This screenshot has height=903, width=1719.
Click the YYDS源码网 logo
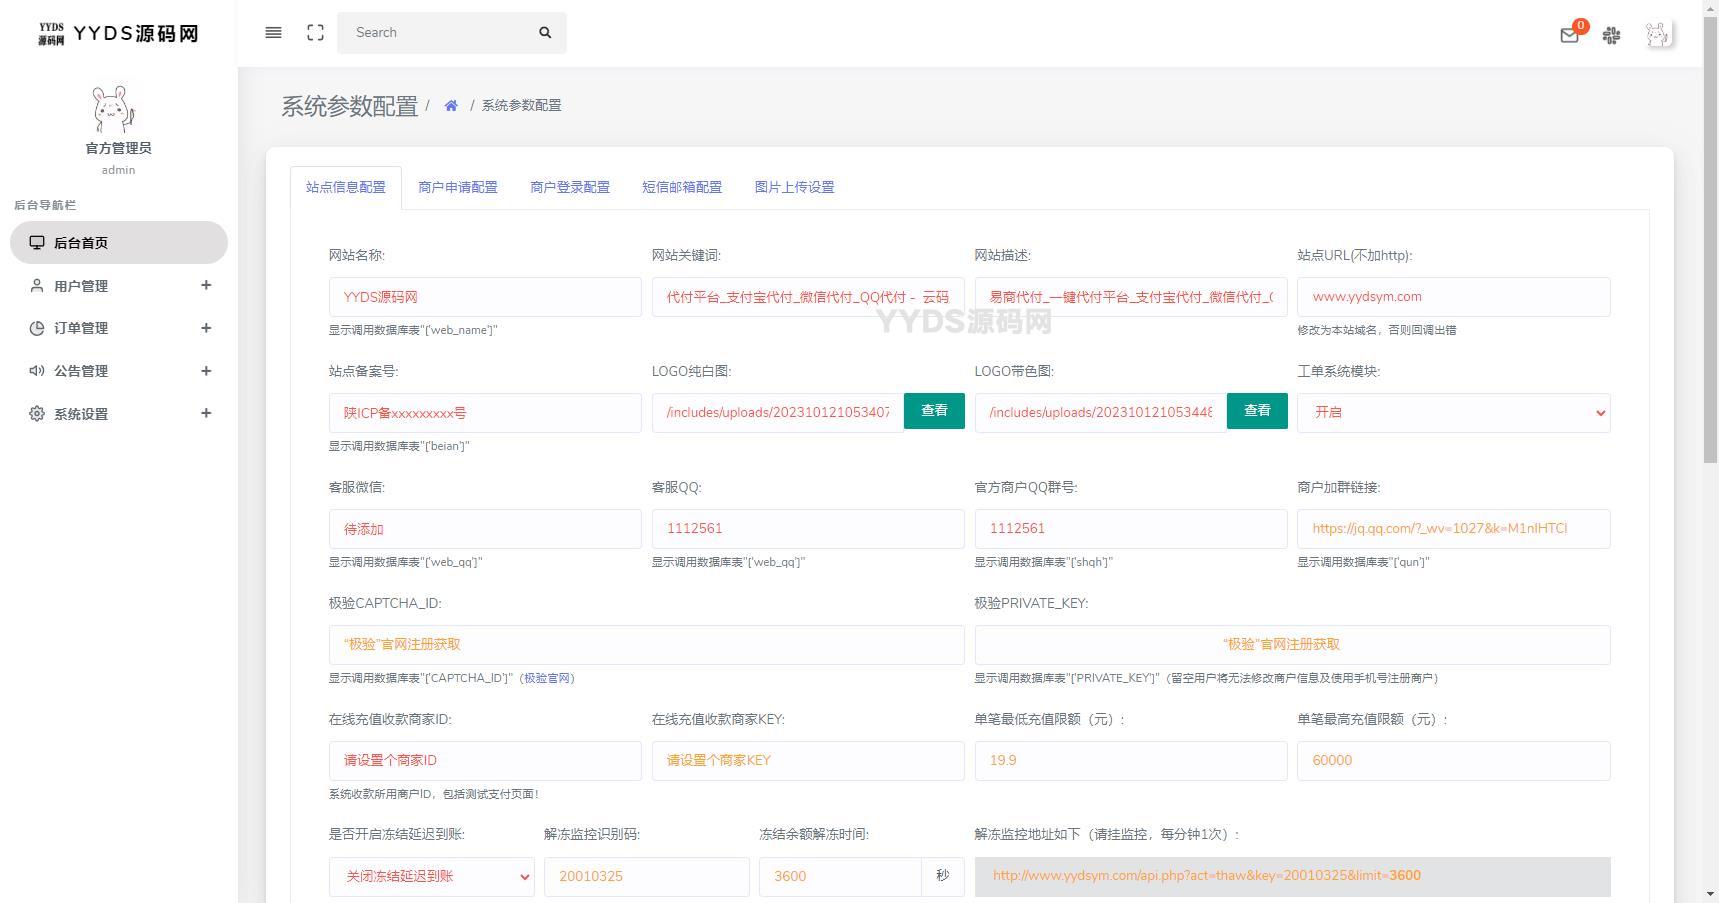pos(118,34)
